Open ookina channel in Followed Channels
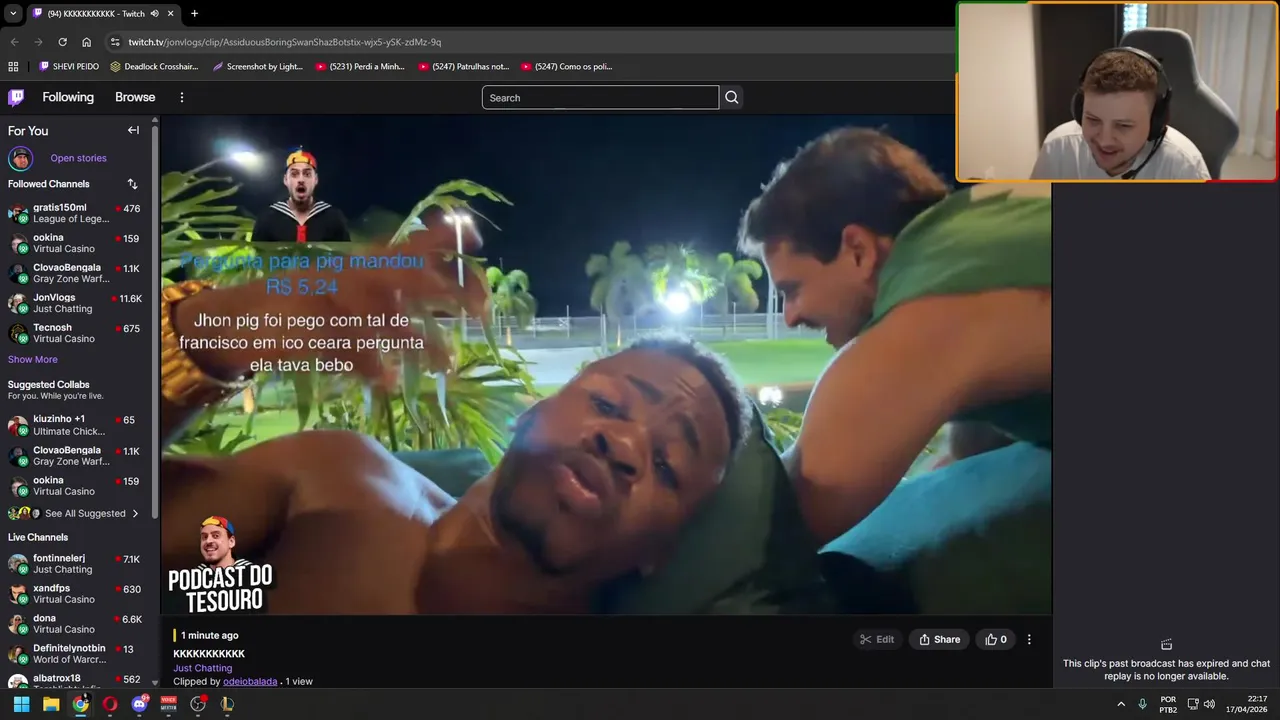The width and height of the screenshot is (1280, 720). (75, 243)
